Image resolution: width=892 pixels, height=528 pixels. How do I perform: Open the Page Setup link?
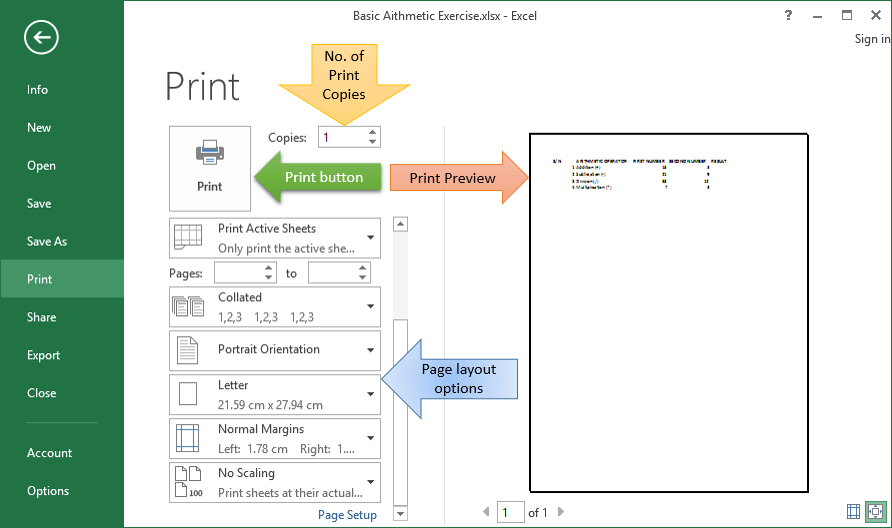(x=347, y=515)
